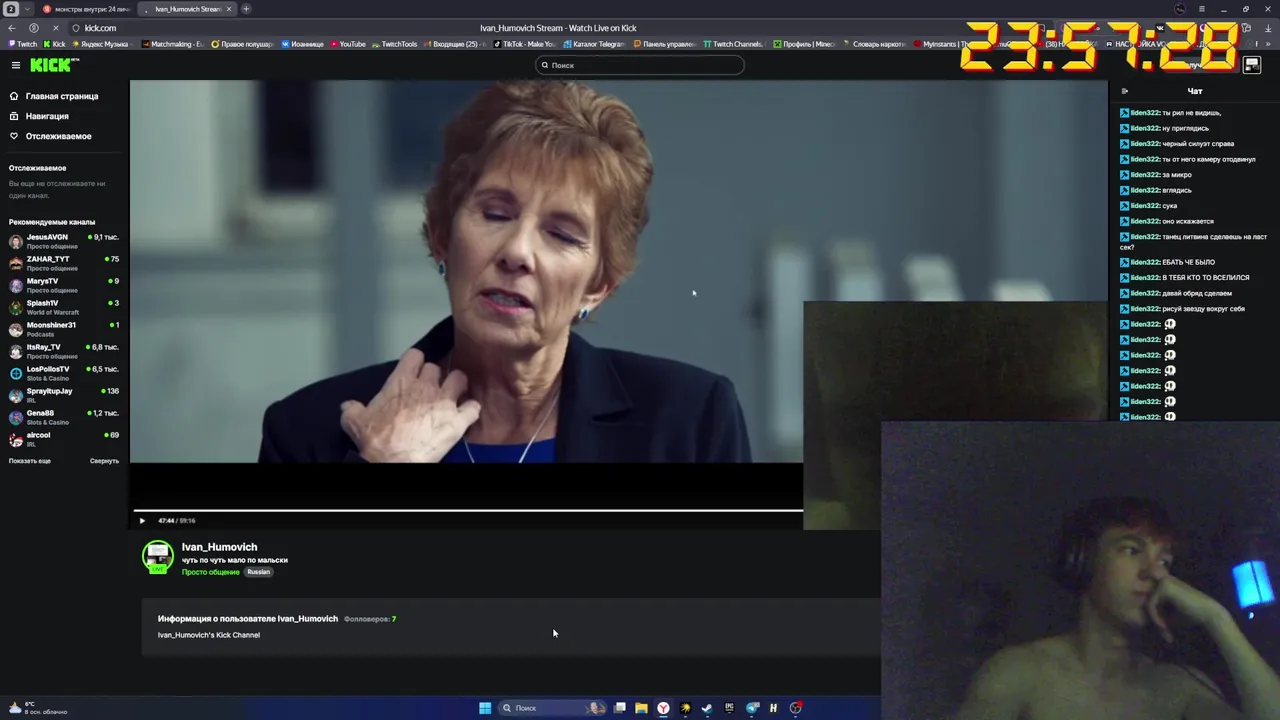Open a new browser tab
The height and width of the screenshot is (720, 1280).
click(x=247, y=9)
